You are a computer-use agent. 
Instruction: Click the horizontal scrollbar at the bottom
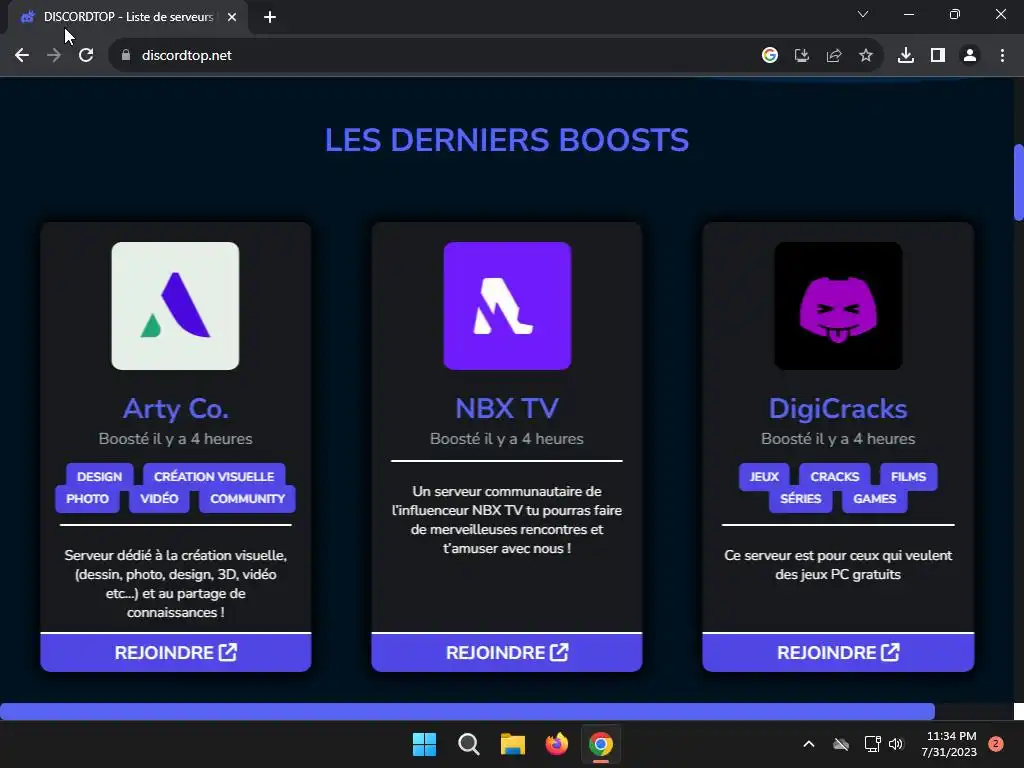(x=467, y=711)
